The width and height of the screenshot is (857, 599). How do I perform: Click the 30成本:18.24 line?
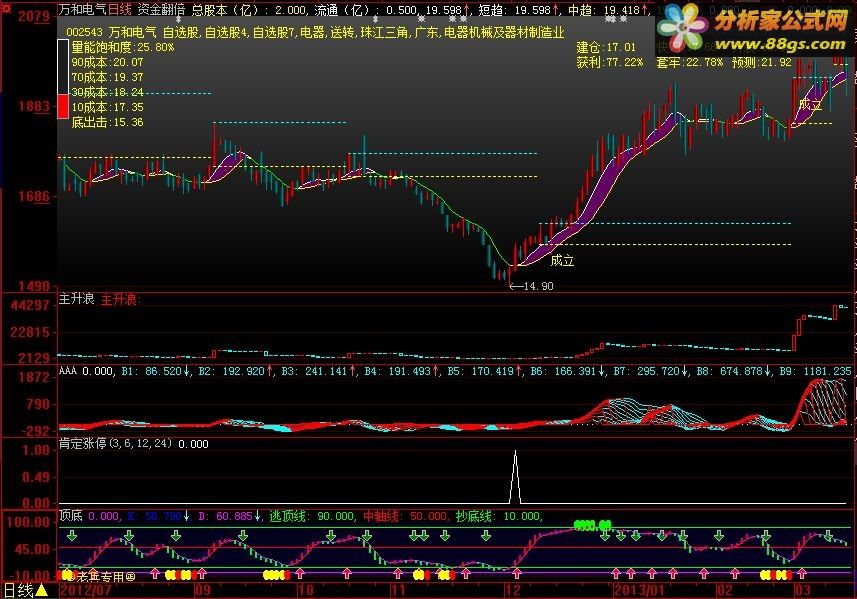(108, 92)
